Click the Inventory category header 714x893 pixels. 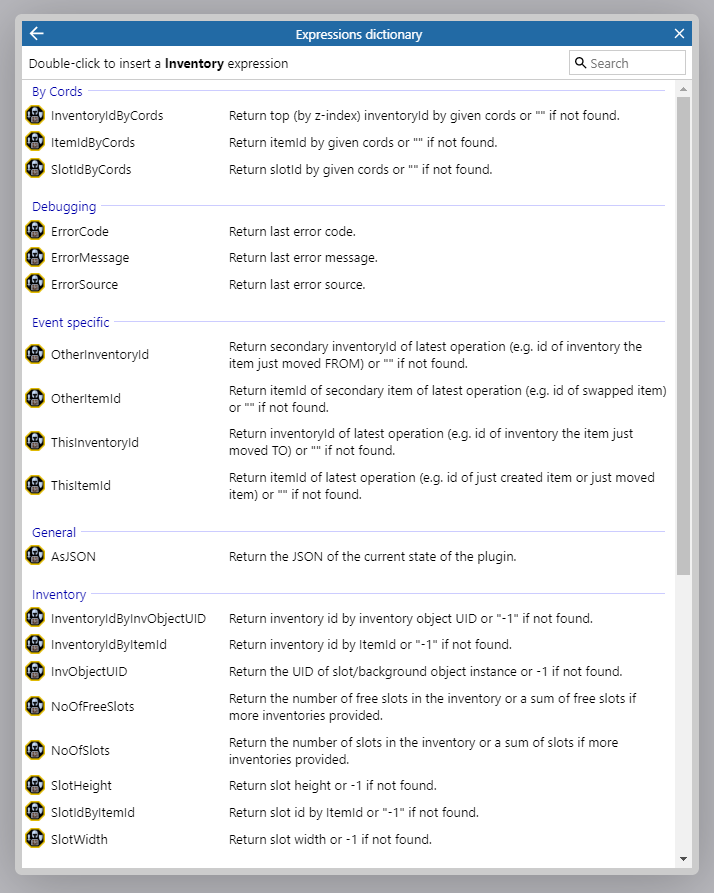click(x=59, y=594)
